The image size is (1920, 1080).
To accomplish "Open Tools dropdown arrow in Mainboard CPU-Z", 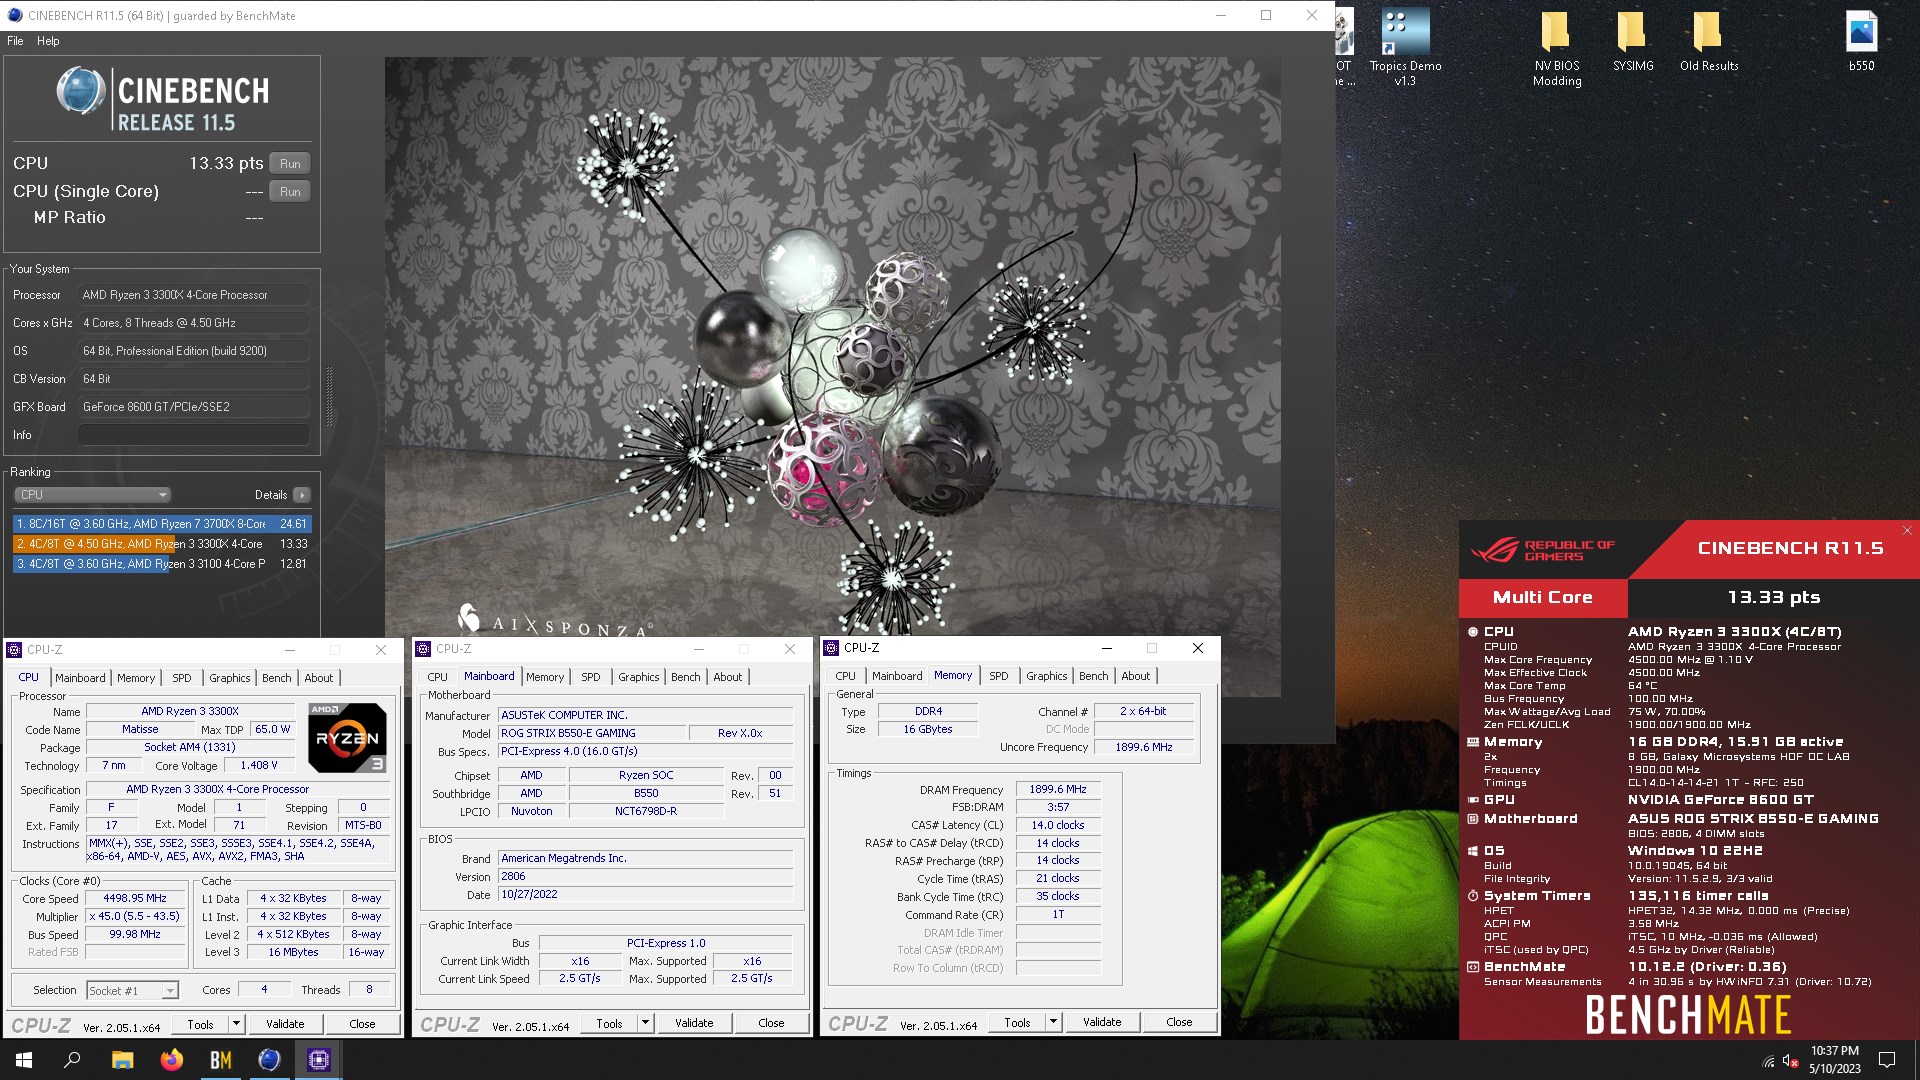I will click(x=645, y=1023).
